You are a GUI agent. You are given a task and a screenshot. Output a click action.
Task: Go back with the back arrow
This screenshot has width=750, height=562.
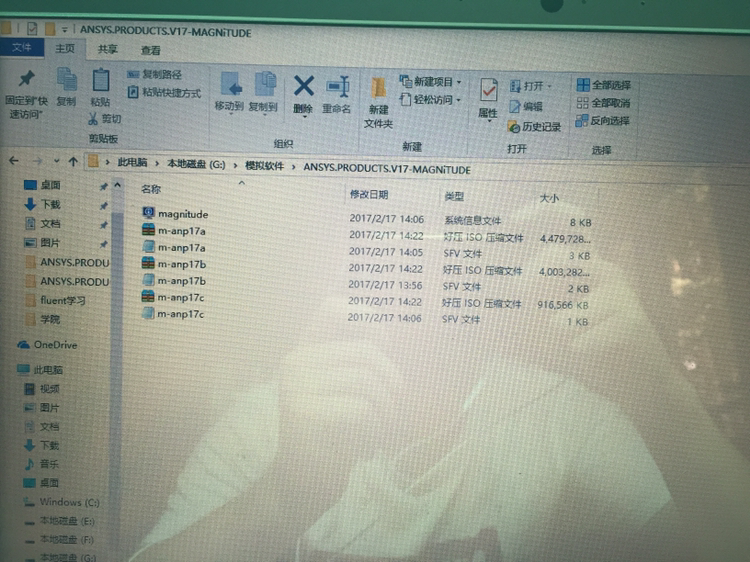click(14, 161)
